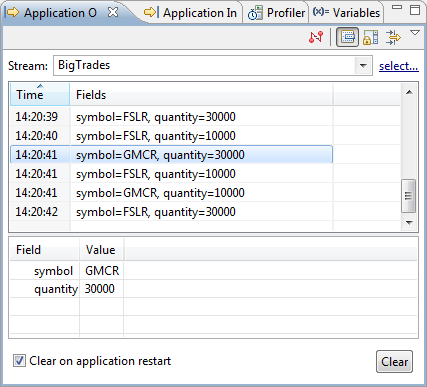
Task: Click the arrows stream layout toolbar icon
Action: pos(393,37)
